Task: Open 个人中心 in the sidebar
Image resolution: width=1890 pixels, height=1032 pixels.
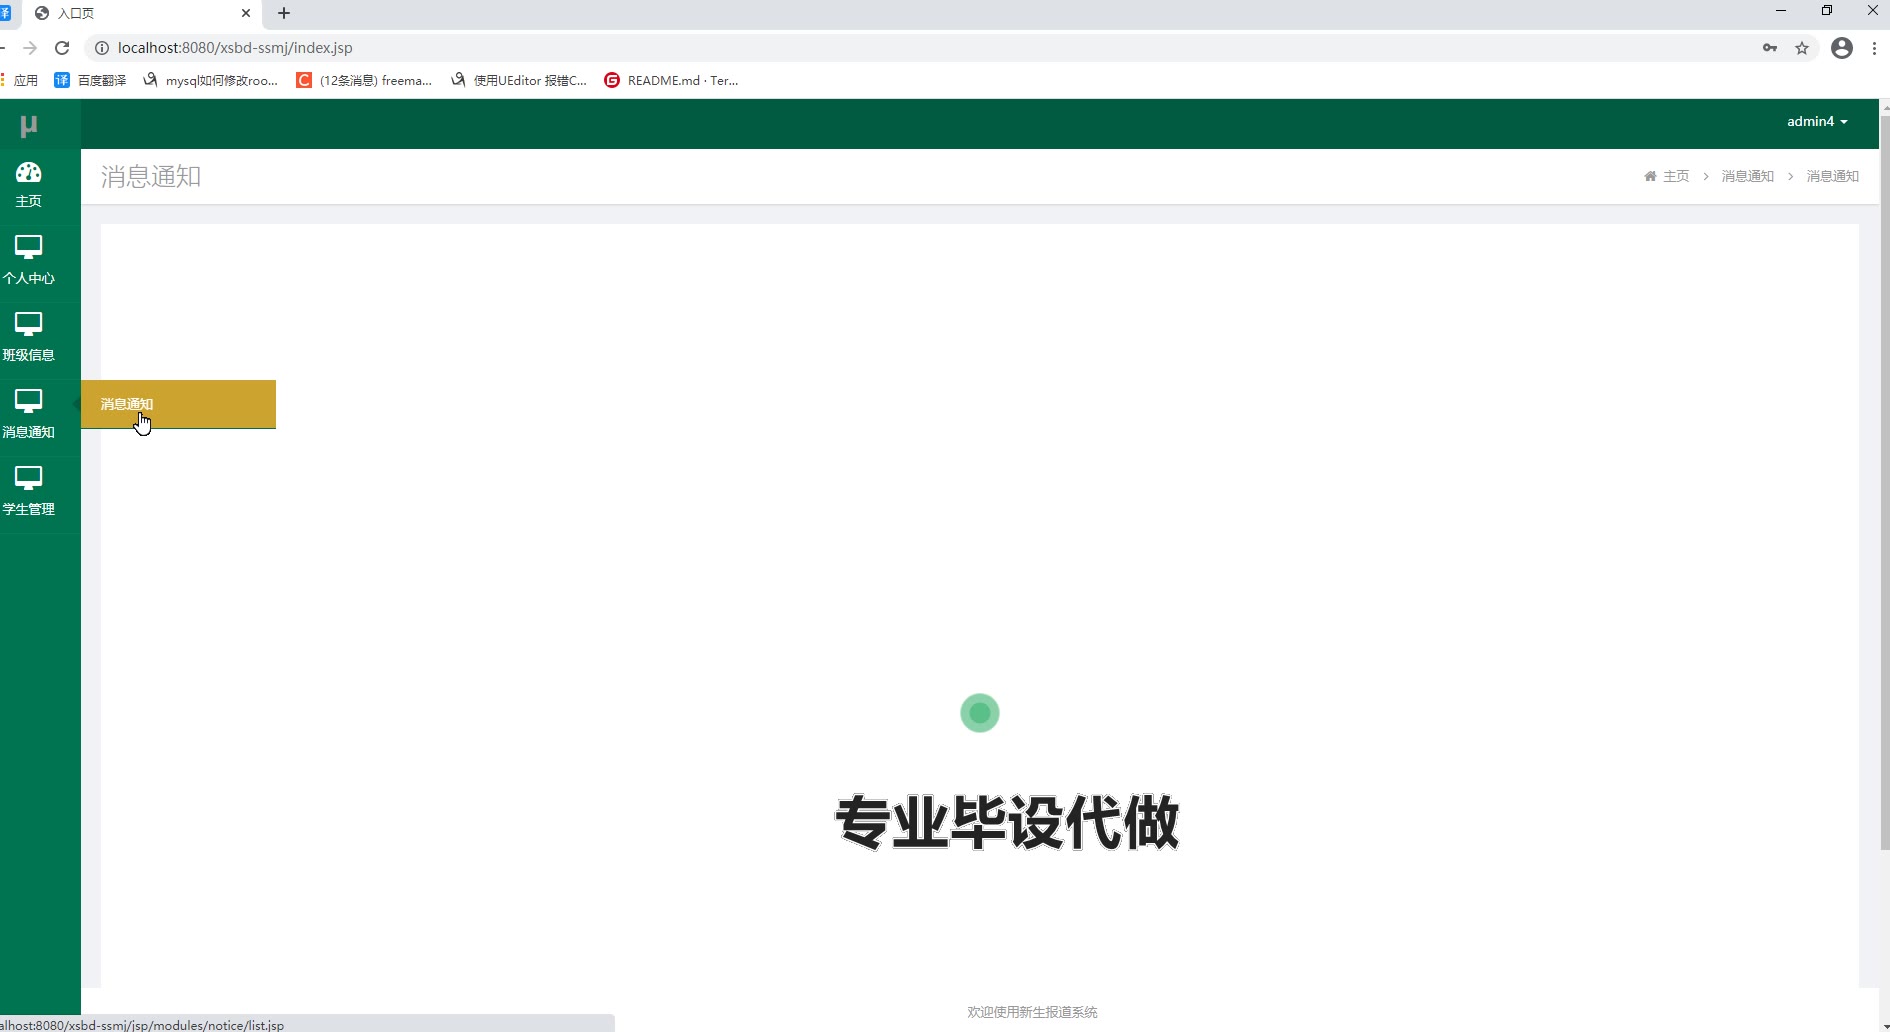Action: [x=28, y=260]
